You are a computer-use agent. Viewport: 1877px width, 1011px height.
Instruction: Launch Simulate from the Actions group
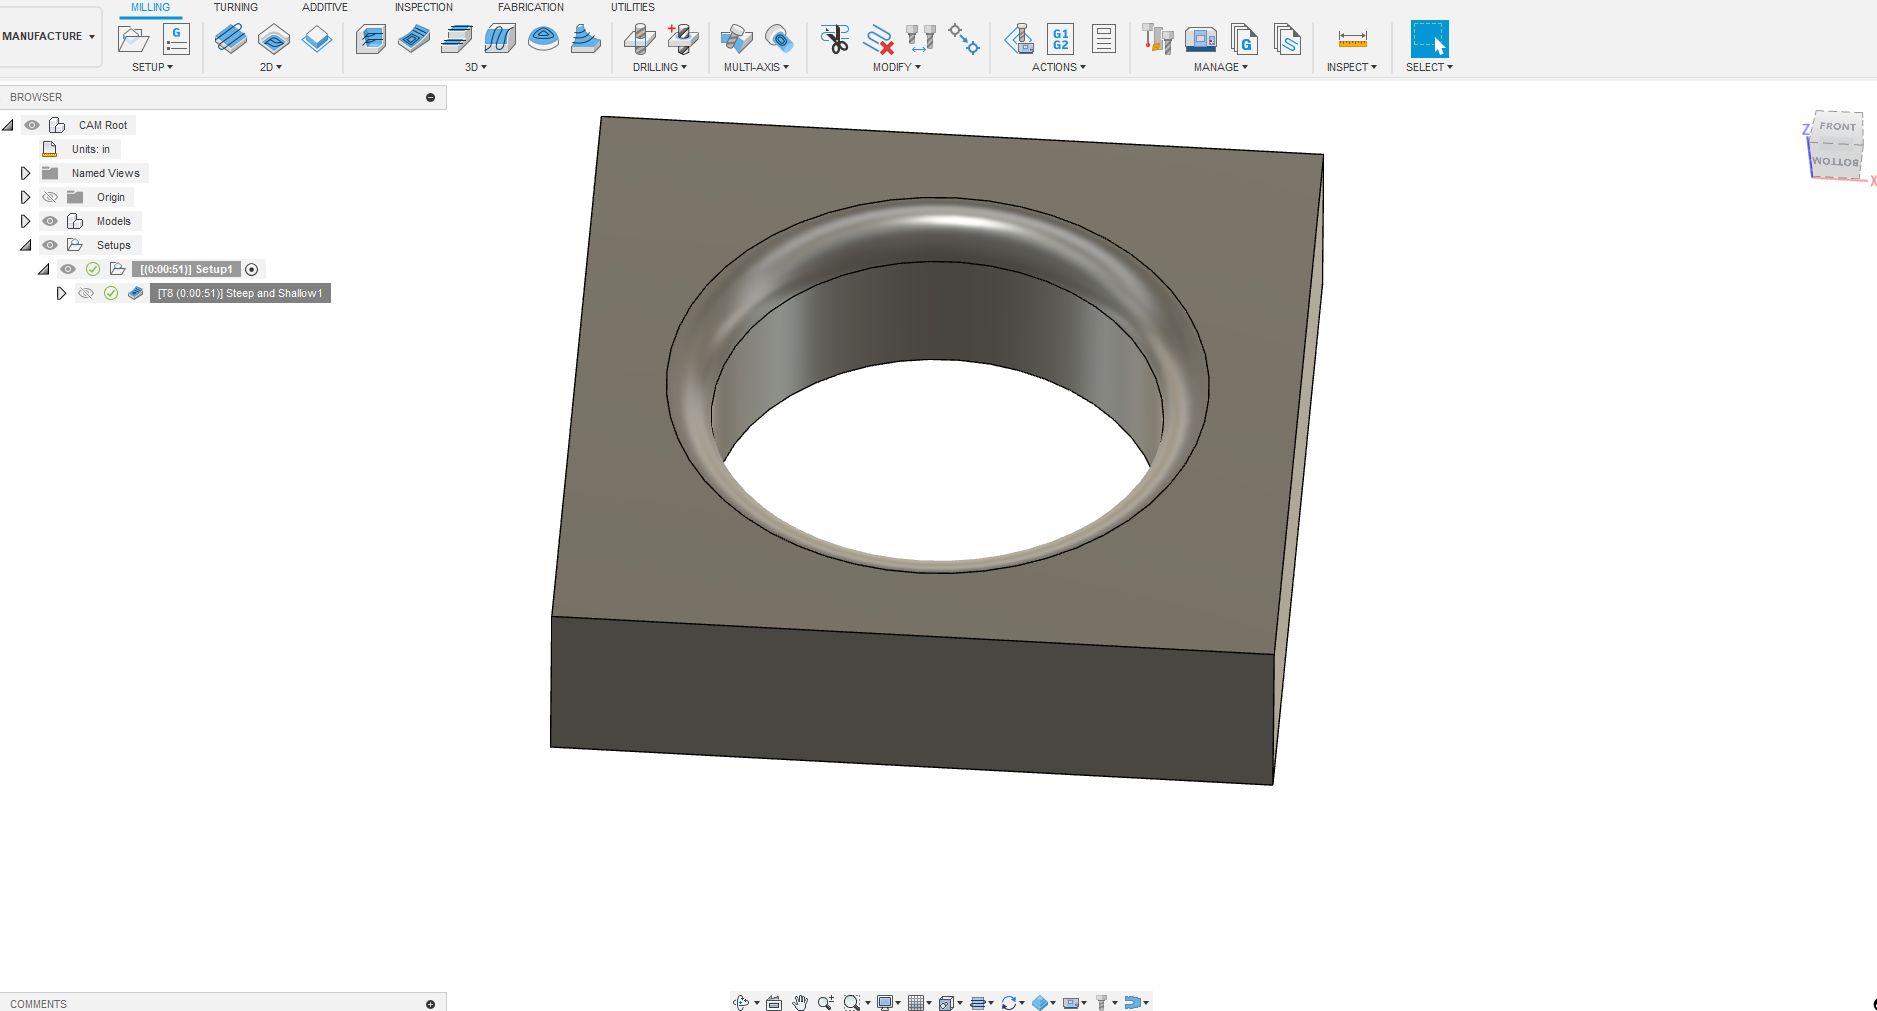1021,40
